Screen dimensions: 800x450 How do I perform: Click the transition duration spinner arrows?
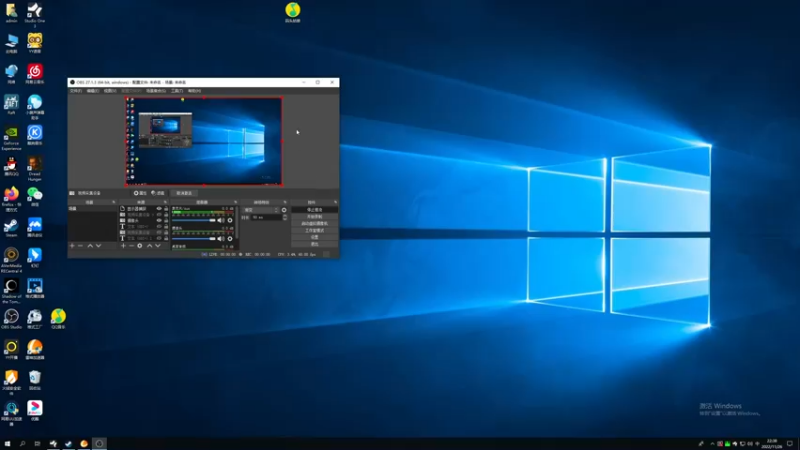point(285,217)
